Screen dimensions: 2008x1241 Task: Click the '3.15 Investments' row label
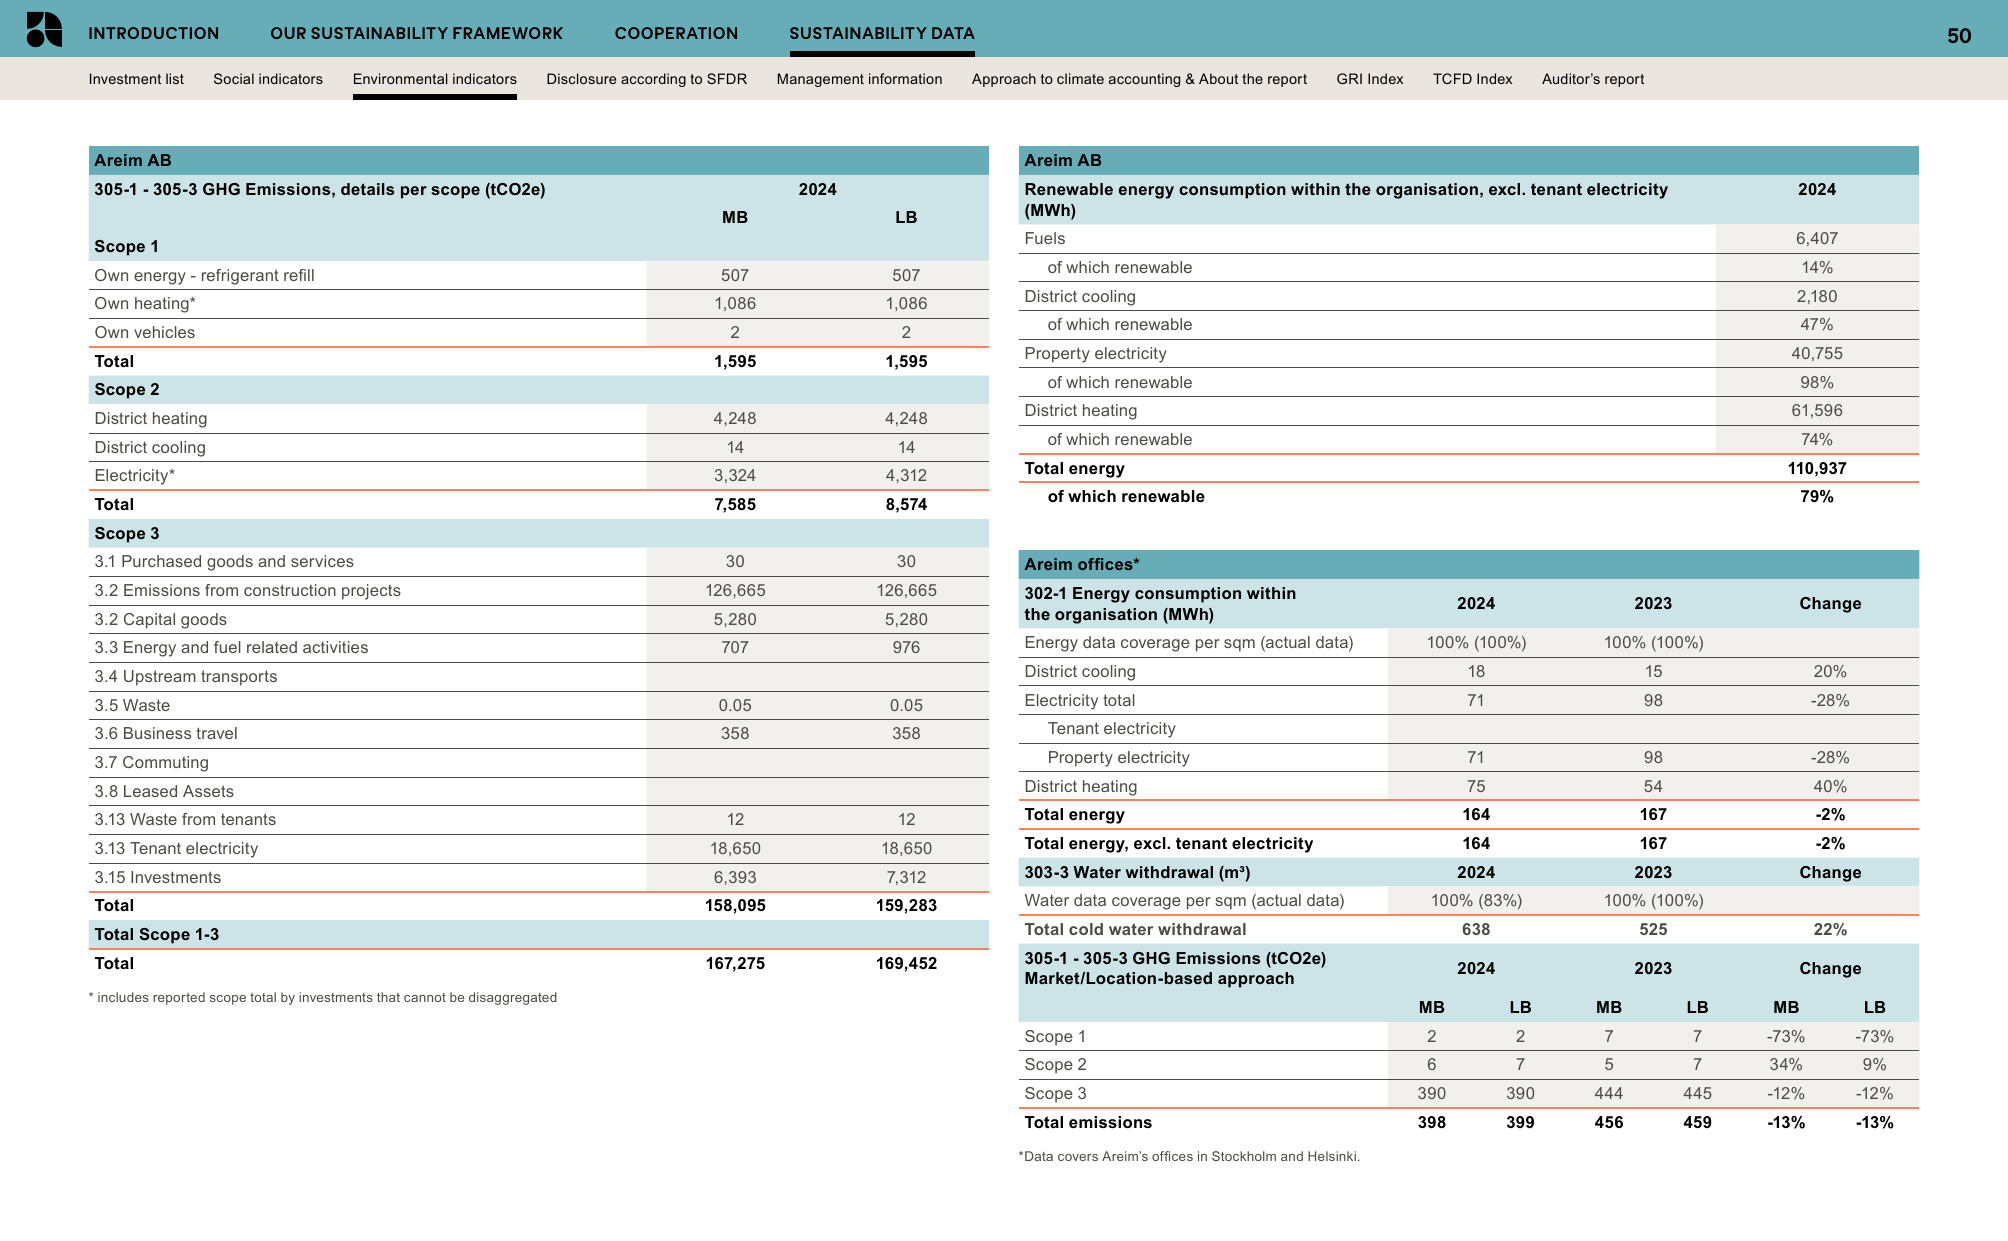point(158,877)
